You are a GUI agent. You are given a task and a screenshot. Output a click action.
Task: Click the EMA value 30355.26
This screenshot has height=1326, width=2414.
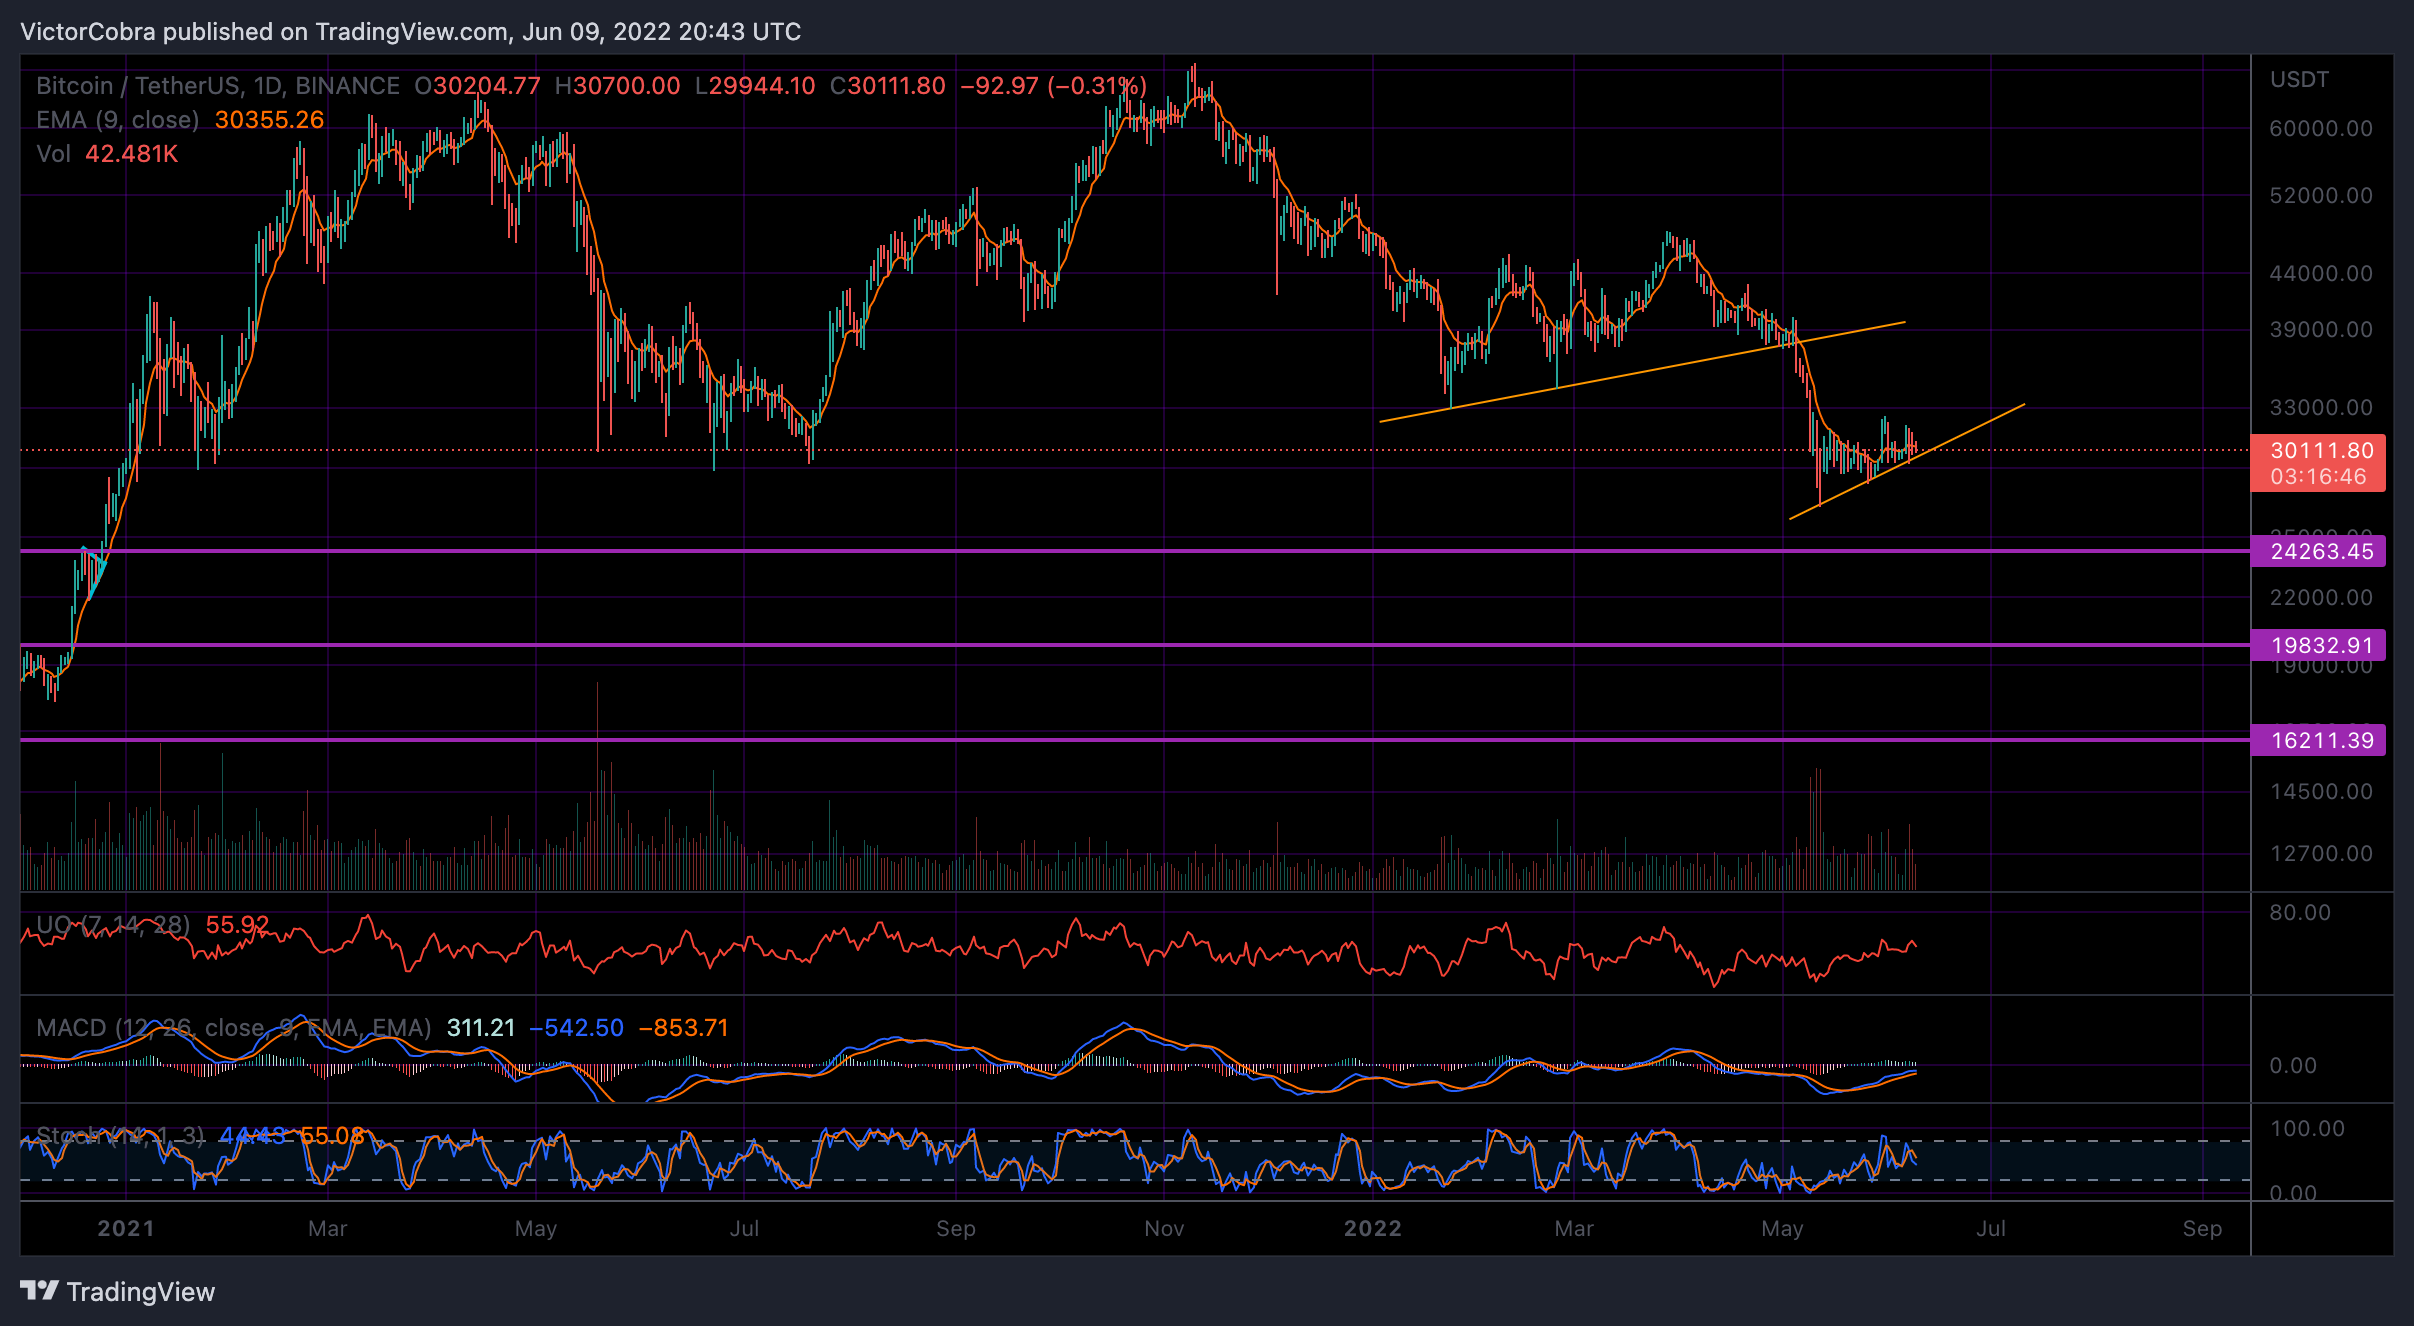[270, 120]
